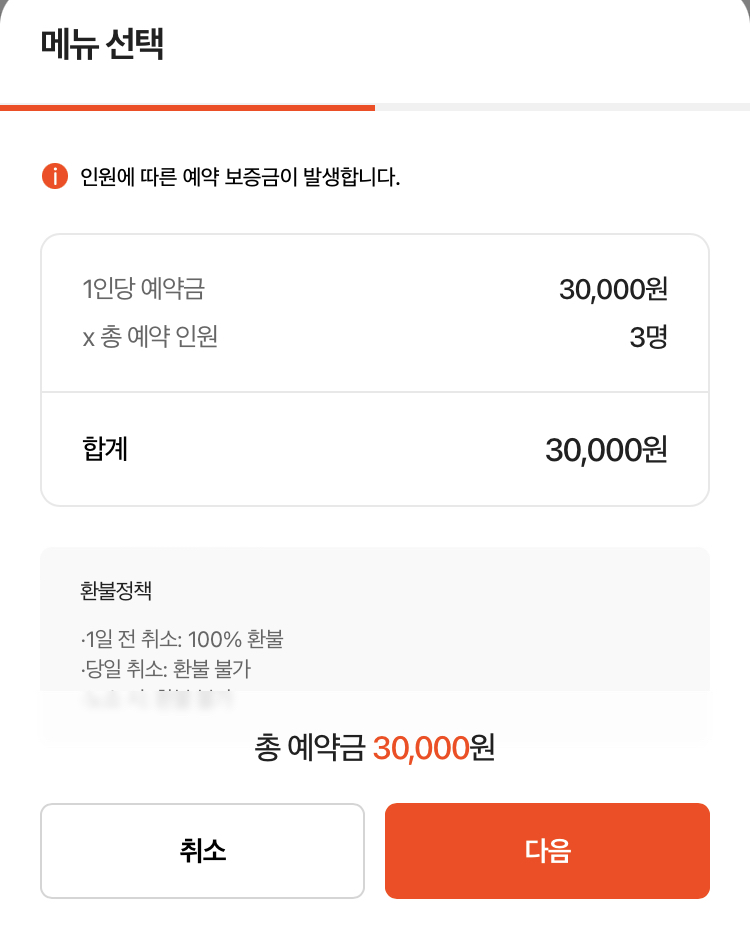Click the orange info icon
The width and height of the screenshot is (750, 939).
click(x=55, y=176)
